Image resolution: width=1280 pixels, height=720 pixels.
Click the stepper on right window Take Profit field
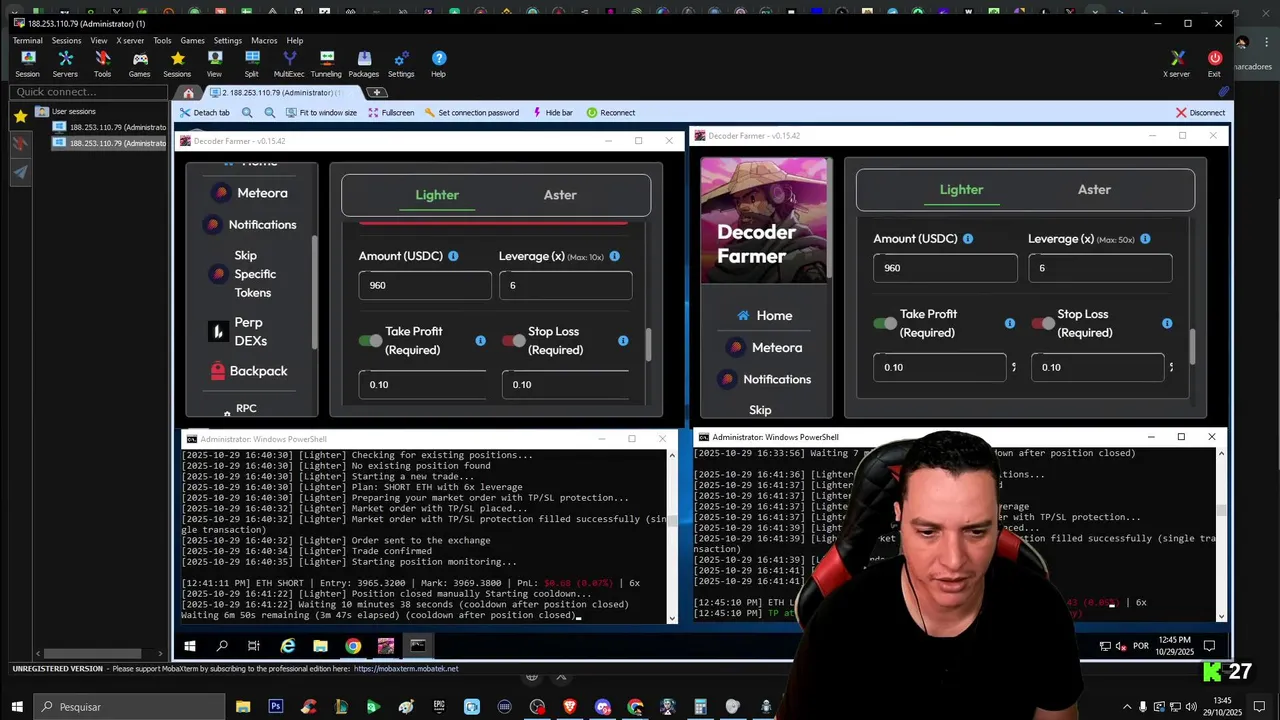click(x=1013, y=367)
